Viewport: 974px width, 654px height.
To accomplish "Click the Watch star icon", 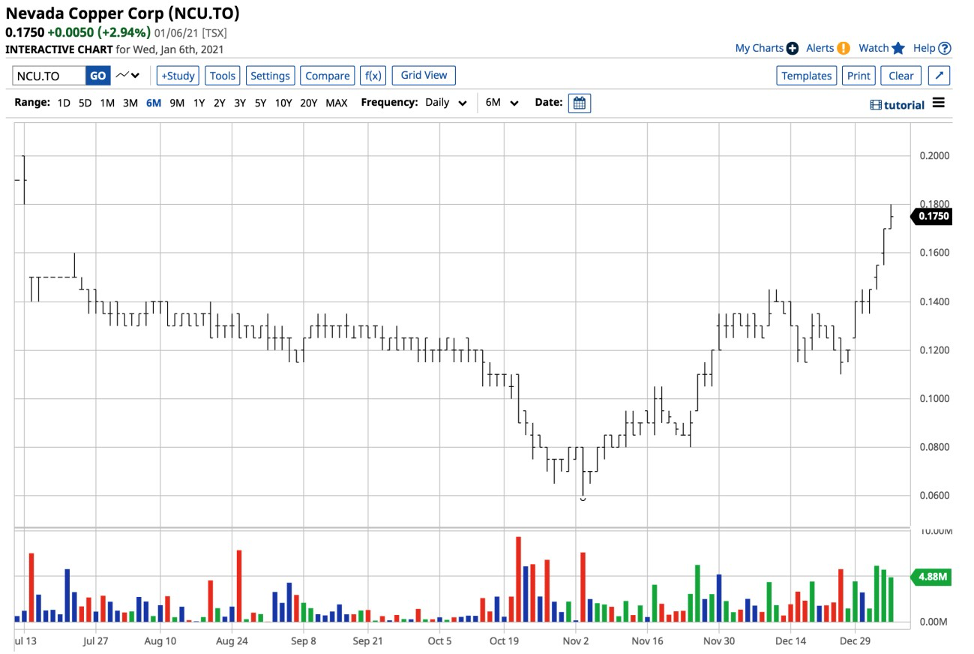I will [x=898, y=48].
